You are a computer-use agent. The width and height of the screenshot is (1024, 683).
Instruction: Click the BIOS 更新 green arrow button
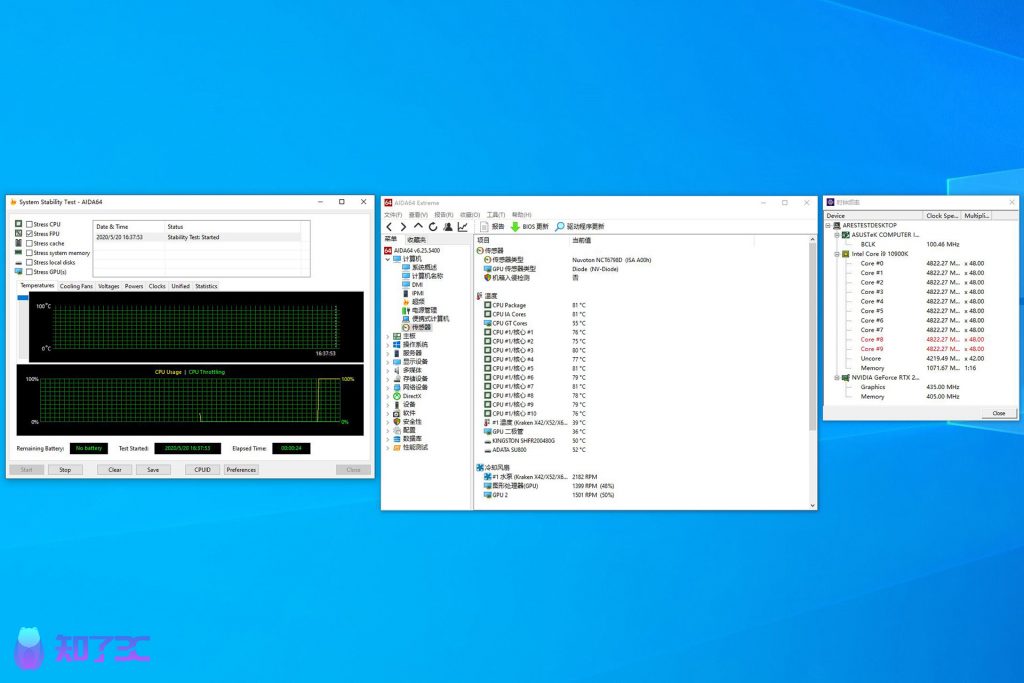click(x=530, y=227)
